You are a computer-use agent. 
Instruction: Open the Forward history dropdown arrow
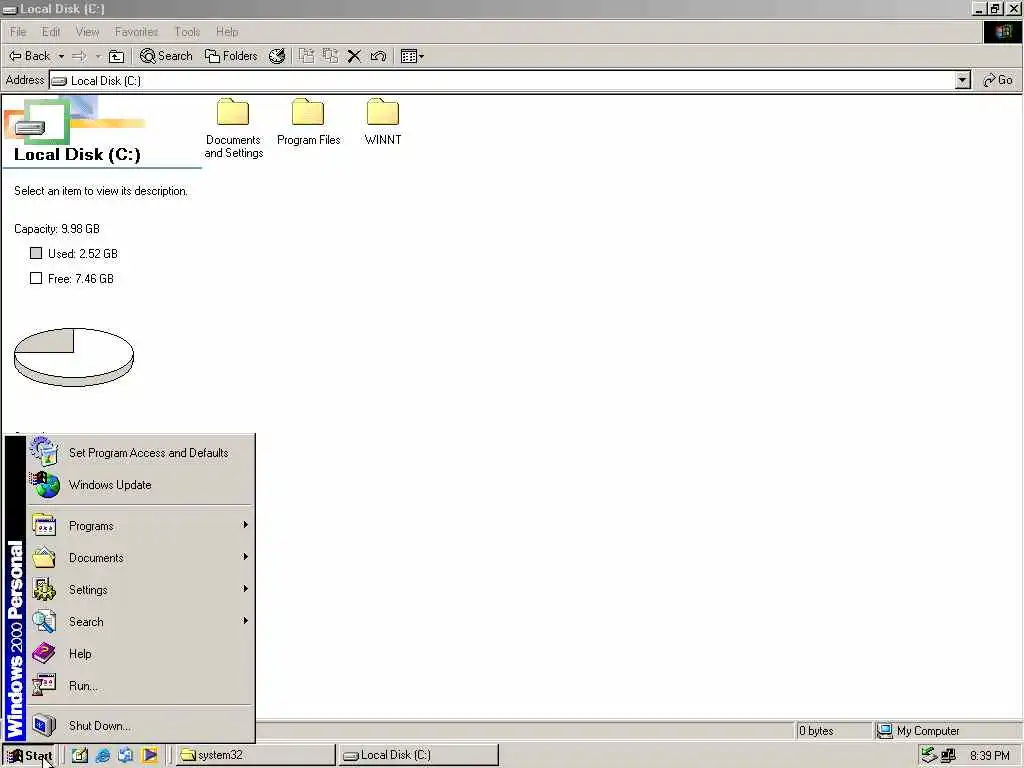[98, 56]
